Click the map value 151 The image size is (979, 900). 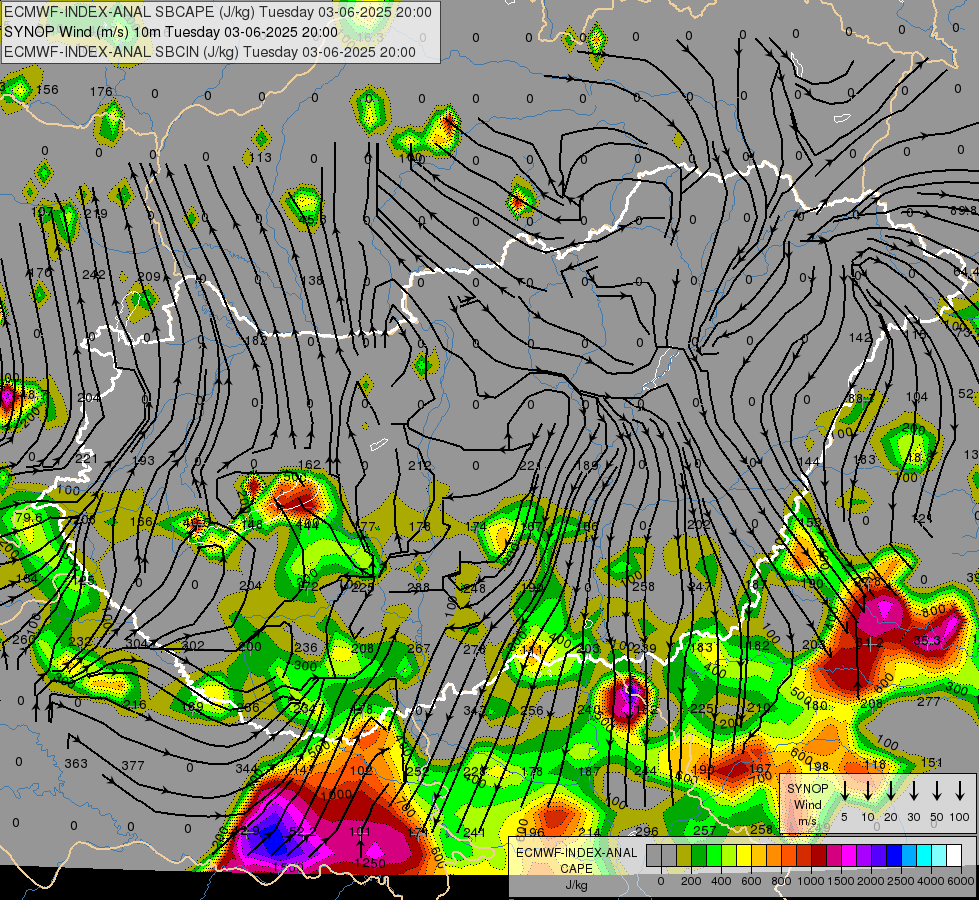pos(932,763)
